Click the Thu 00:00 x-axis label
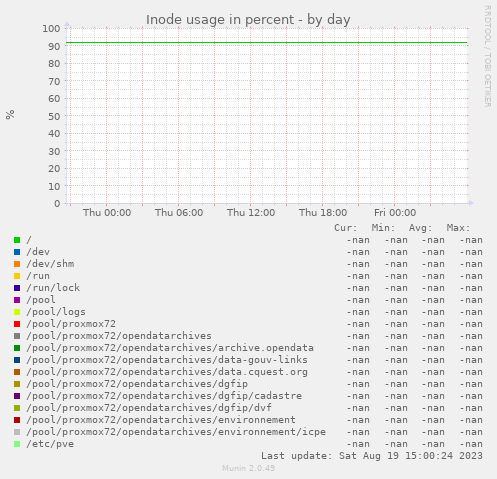 coord(107,213)
